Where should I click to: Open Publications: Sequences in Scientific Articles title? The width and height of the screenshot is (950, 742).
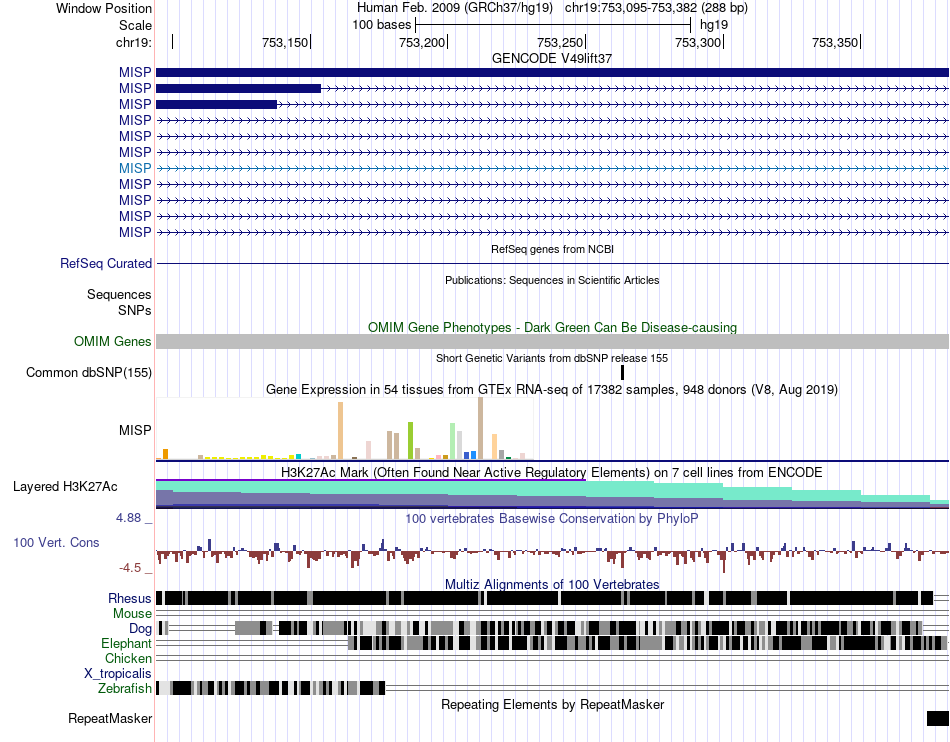[x=552, y=280]
